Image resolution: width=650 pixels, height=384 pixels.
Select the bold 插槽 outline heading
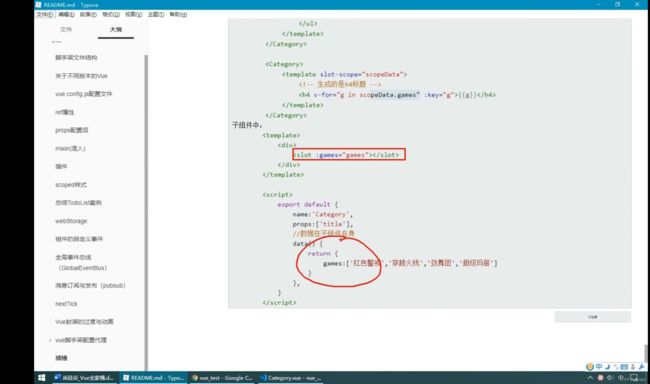[x=61, y=358]
